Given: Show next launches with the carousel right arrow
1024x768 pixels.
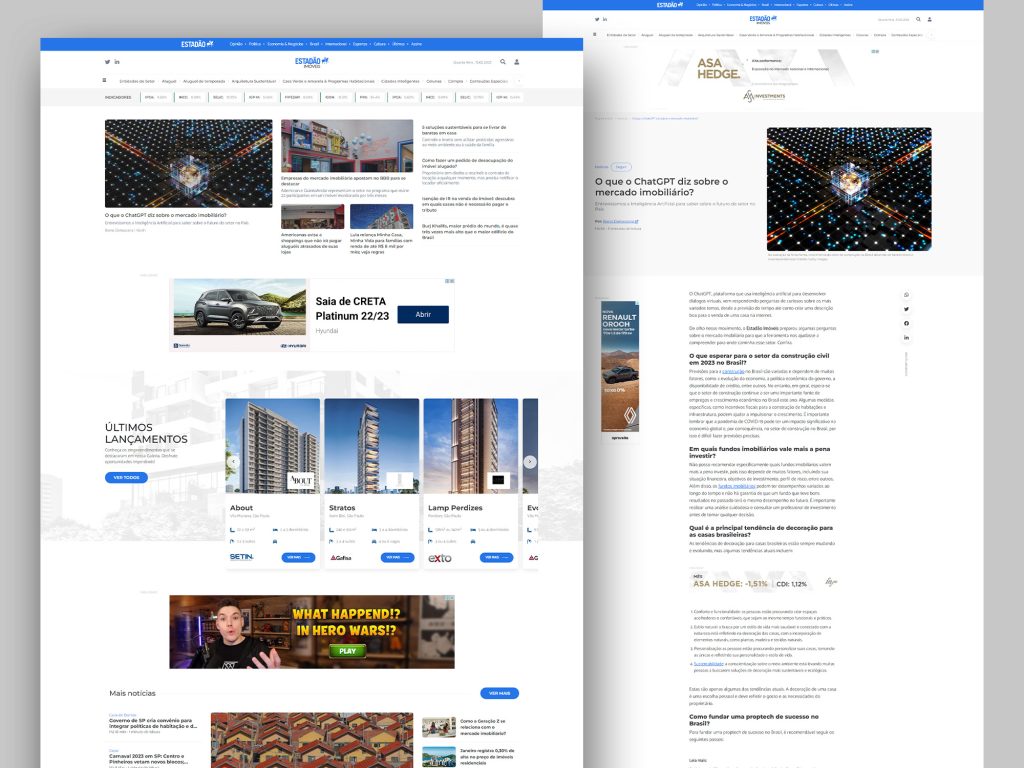Looking at the screenshot, I should tap(530, 462).
